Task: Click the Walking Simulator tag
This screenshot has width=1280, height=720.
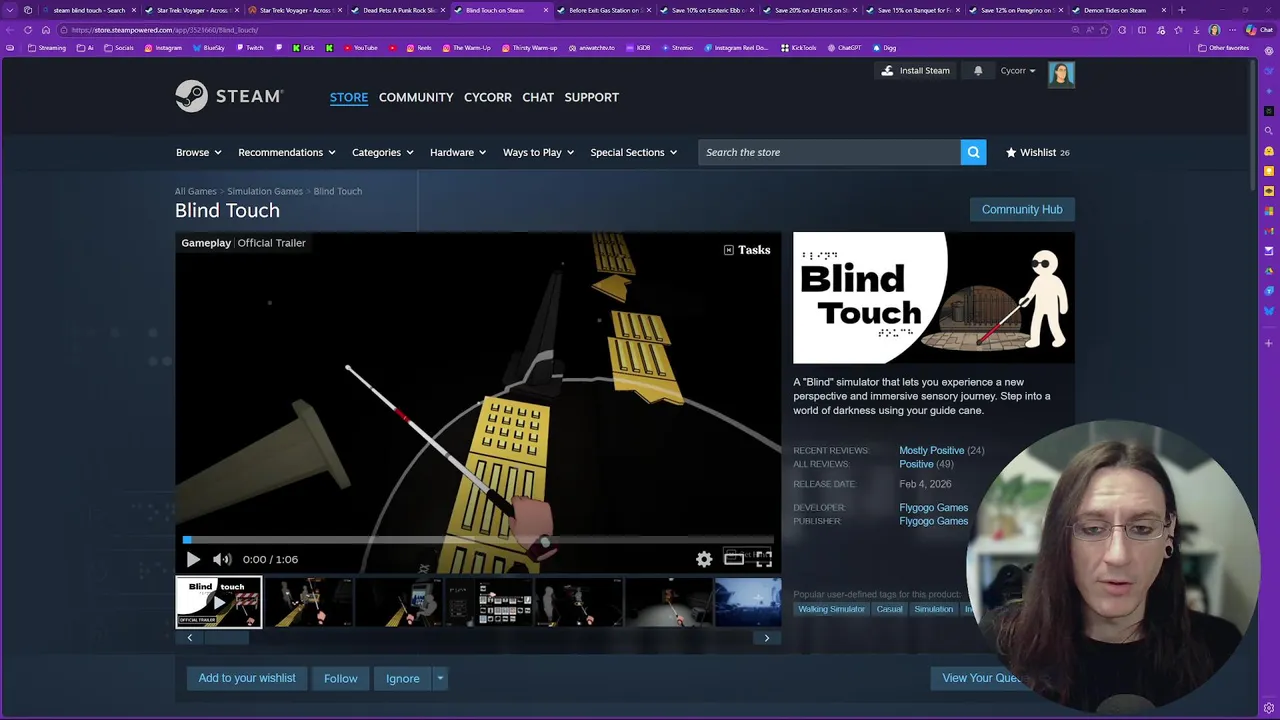Action: (831, 609)
